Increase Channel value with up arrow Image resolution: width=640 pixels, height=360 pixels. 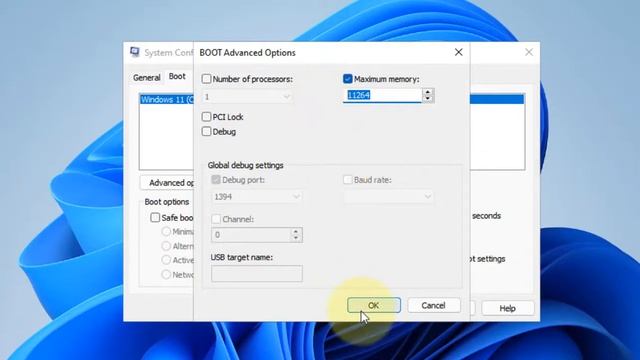[296, 231]
